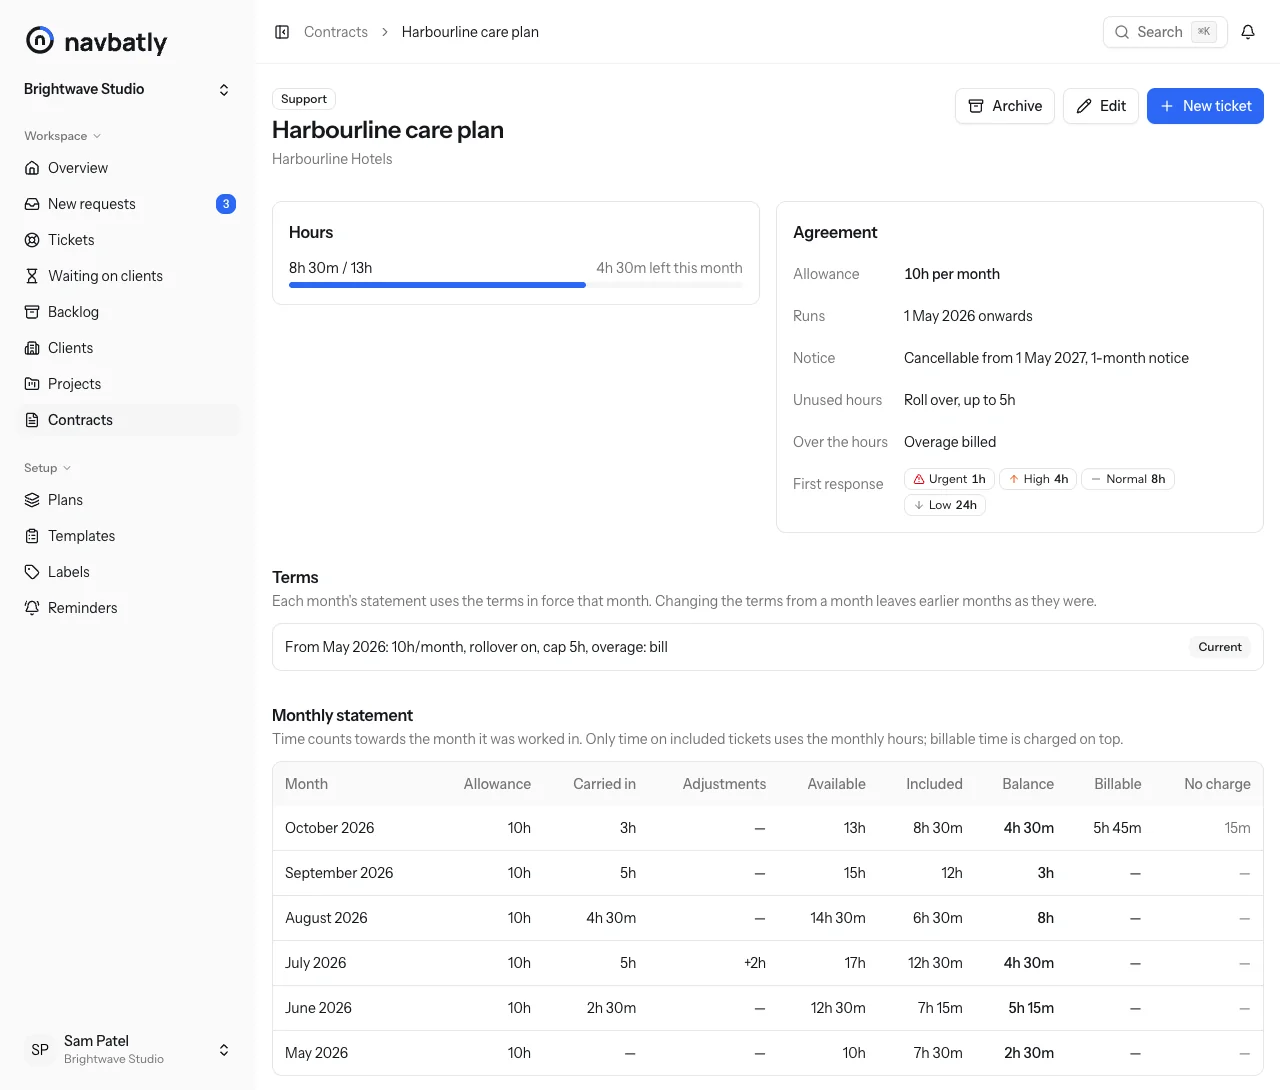This screenshot has width=1280, height=1090.
Task: Click the Backlog archive-box icon
Action: click(x=32, y=312)
